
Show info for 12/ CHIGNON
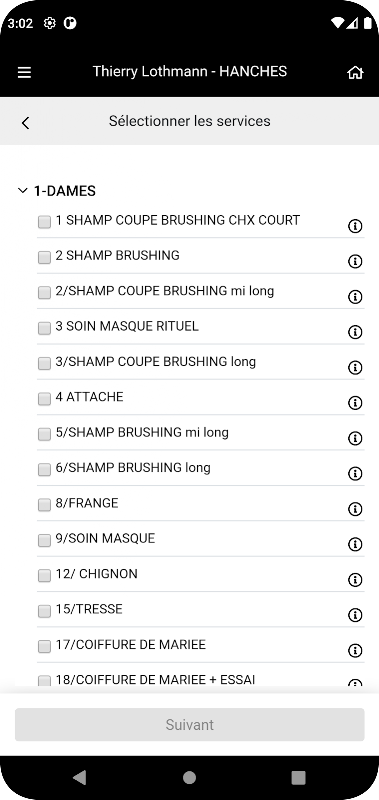coord(355,580)
